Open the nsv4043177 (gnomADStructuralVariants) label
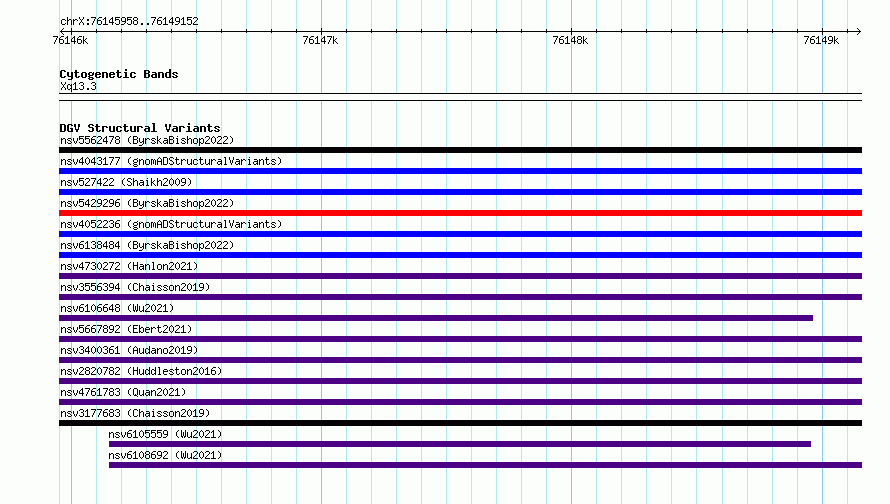 (x=171, y=161)
